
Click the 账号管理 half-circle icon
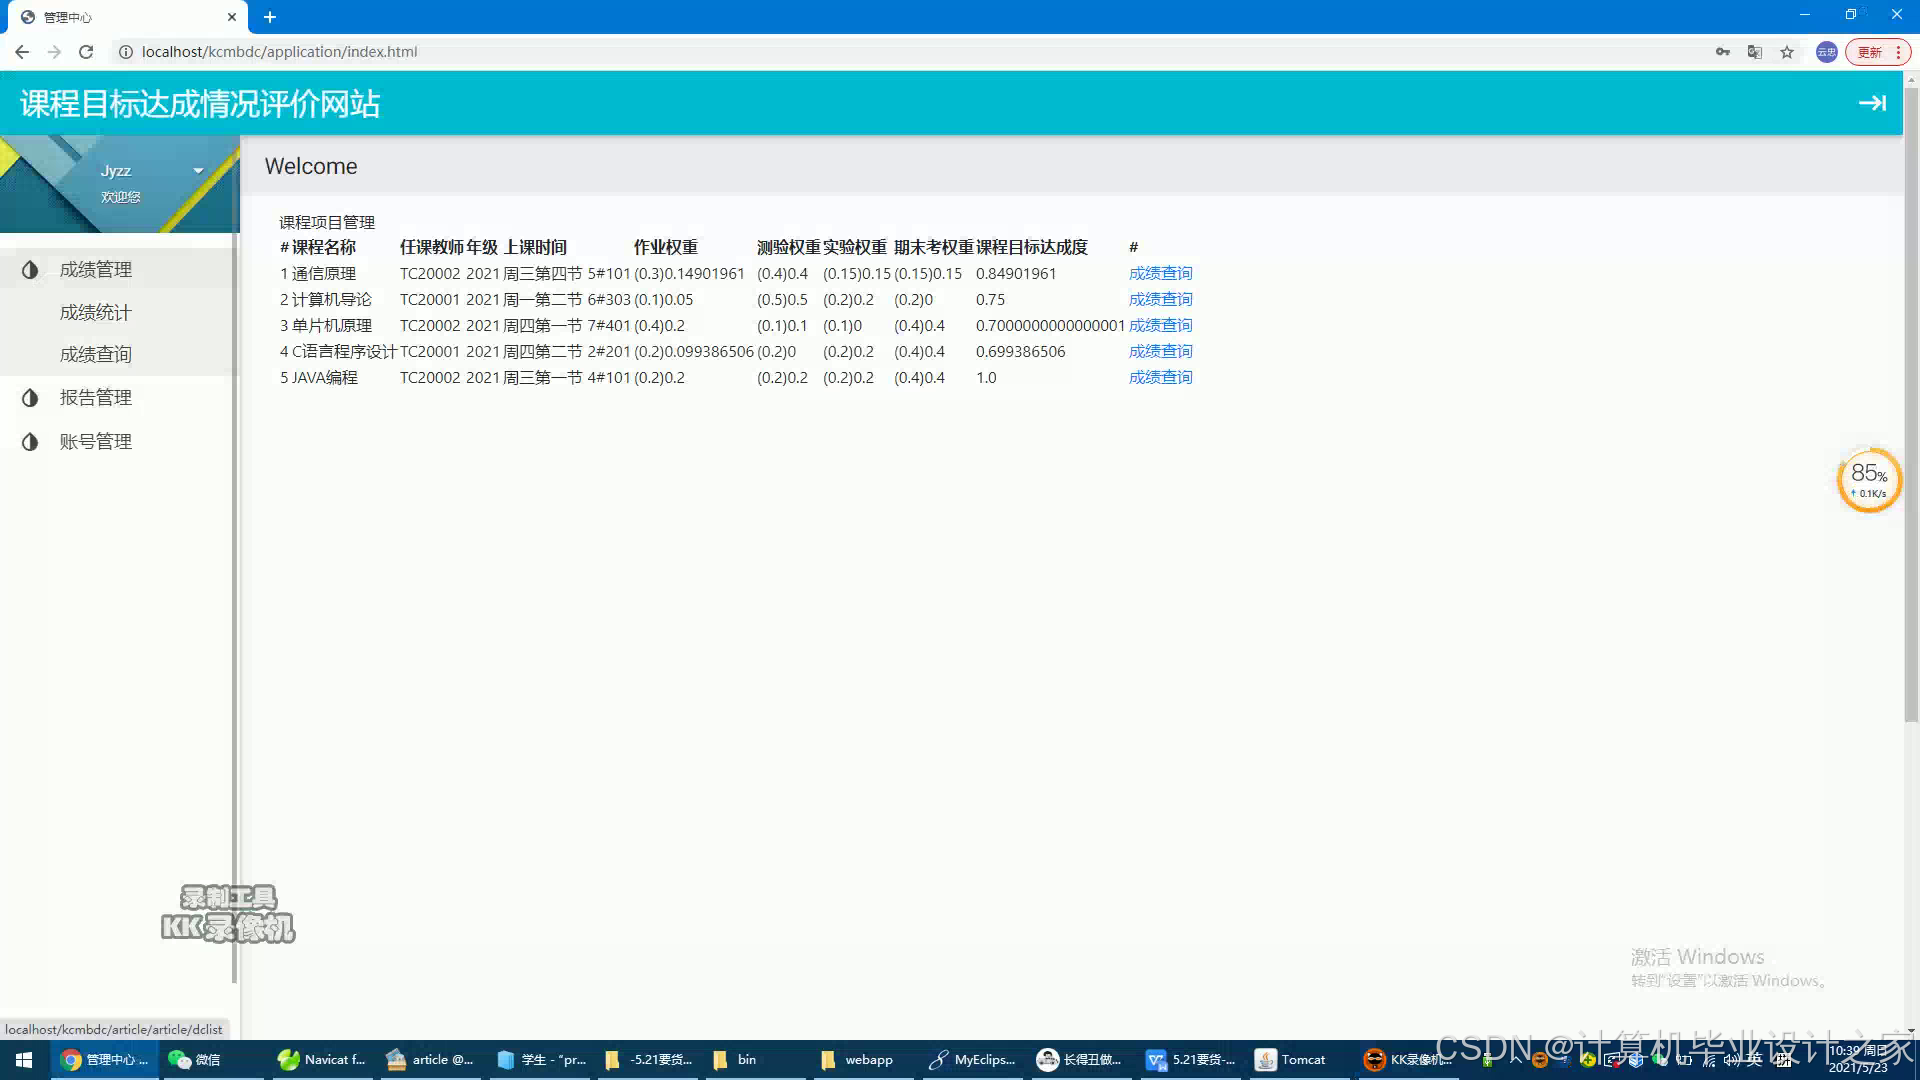[30, 442]
